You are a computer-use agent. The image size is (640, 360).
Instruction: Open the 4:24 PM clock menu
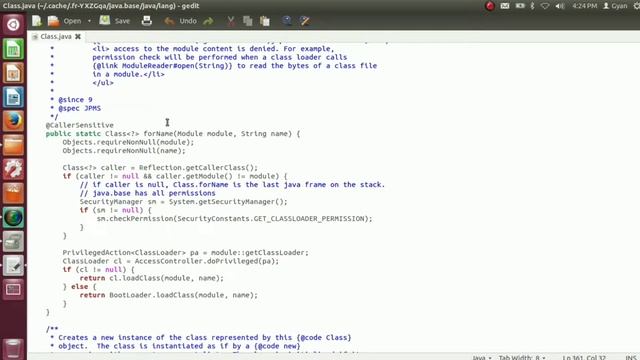584,6
